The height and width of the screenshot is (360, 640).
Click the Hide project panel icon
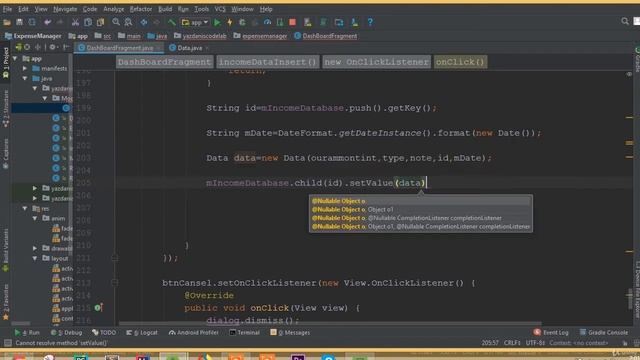[66, 47]
